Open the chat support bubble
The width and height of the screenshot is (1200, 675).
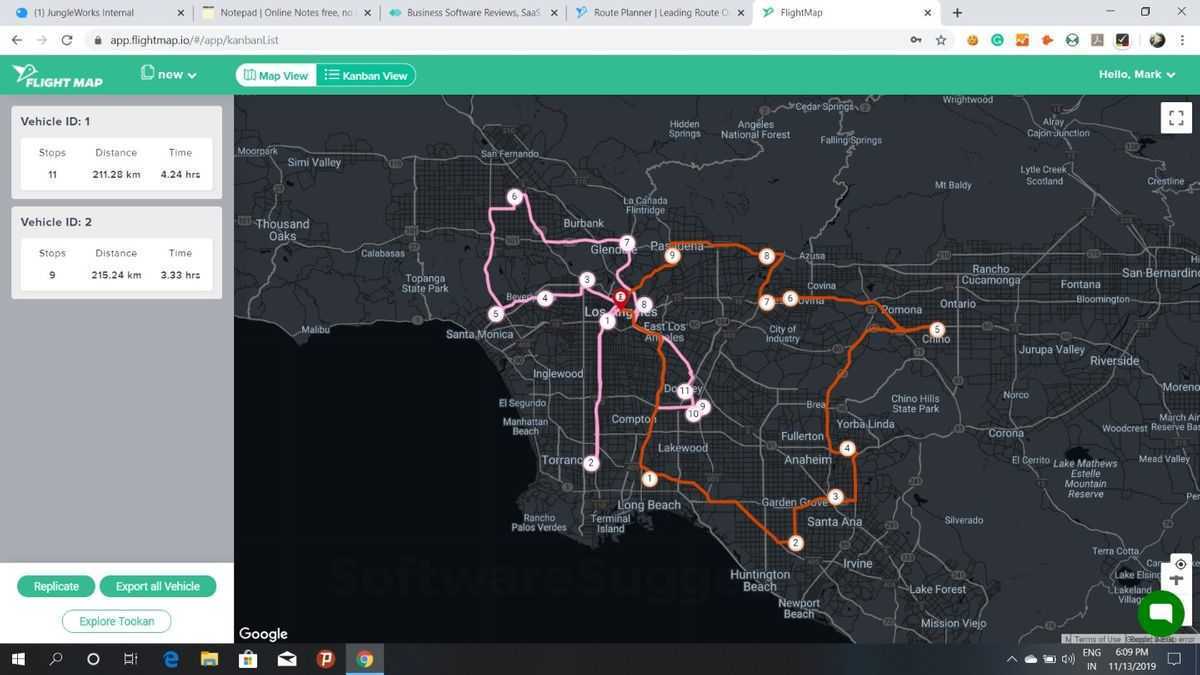click(1159, 611)
